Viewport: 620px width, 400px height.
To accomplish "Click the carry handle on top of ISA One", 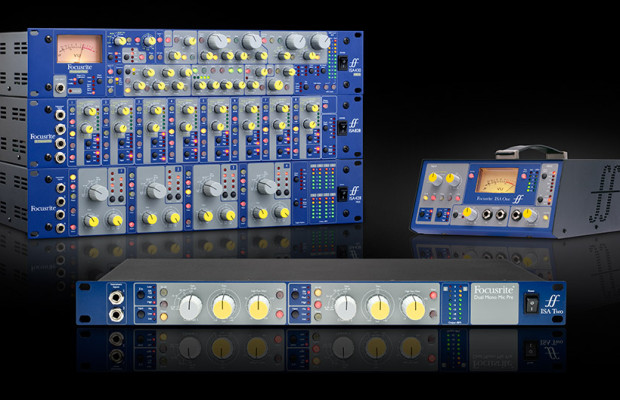I will point(531,152).
